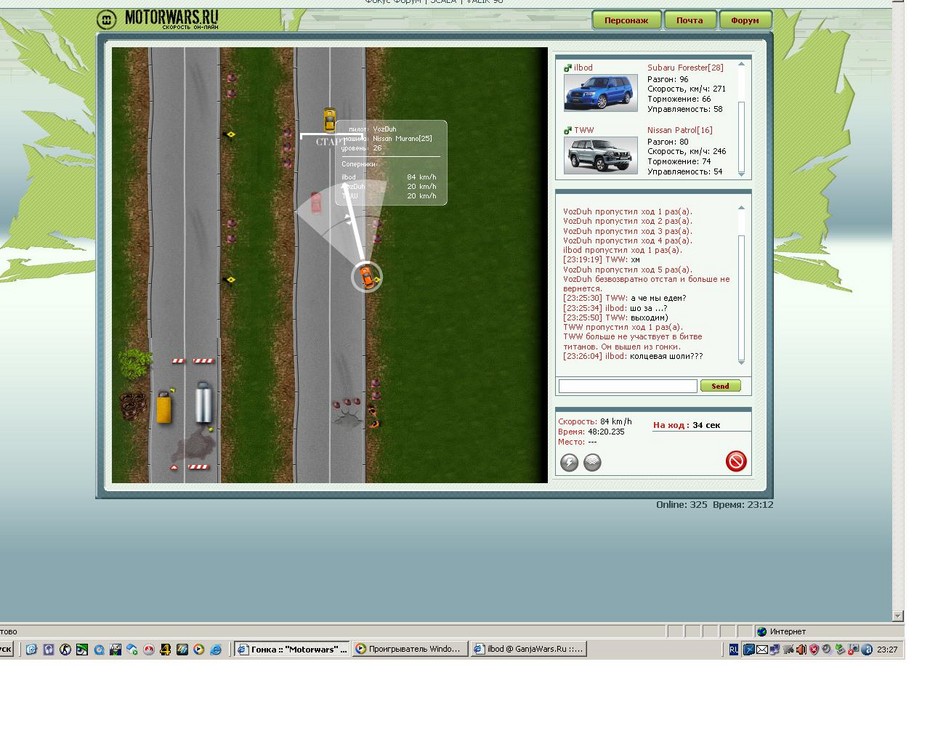
Task: Click the chat log scroll down arrow
Action: click(741, 361)
